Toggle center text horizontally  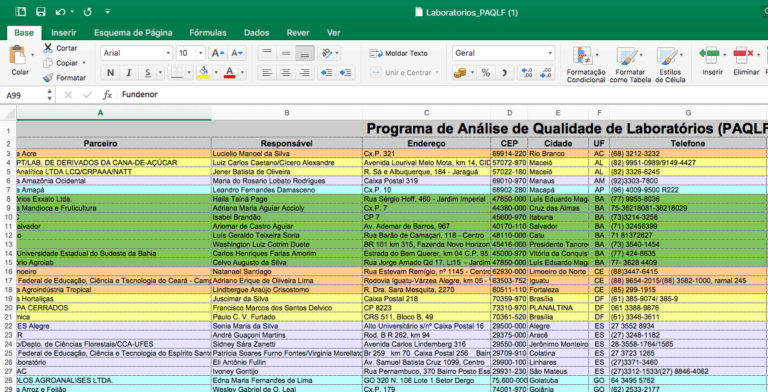286,73
